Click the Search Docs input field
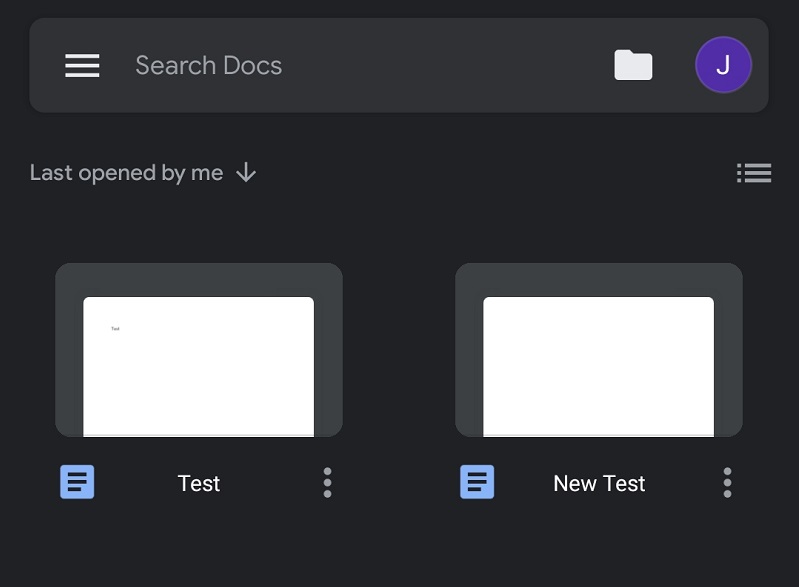Screen dimensions: 799x587 click(208, 66)
